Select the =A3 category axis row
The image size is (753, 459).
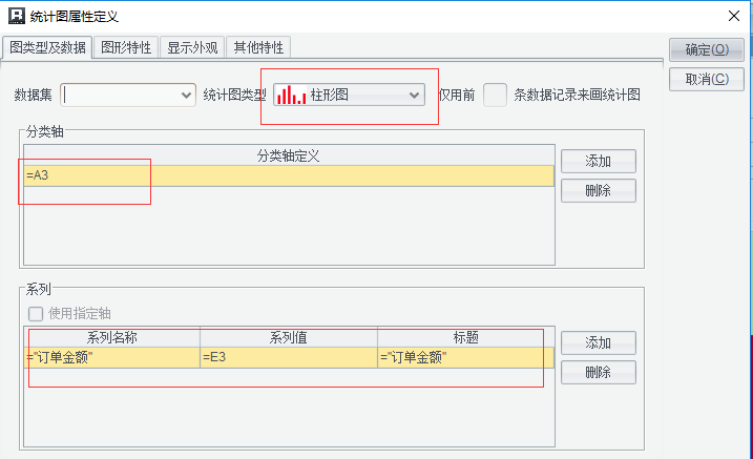coord(289,176)
